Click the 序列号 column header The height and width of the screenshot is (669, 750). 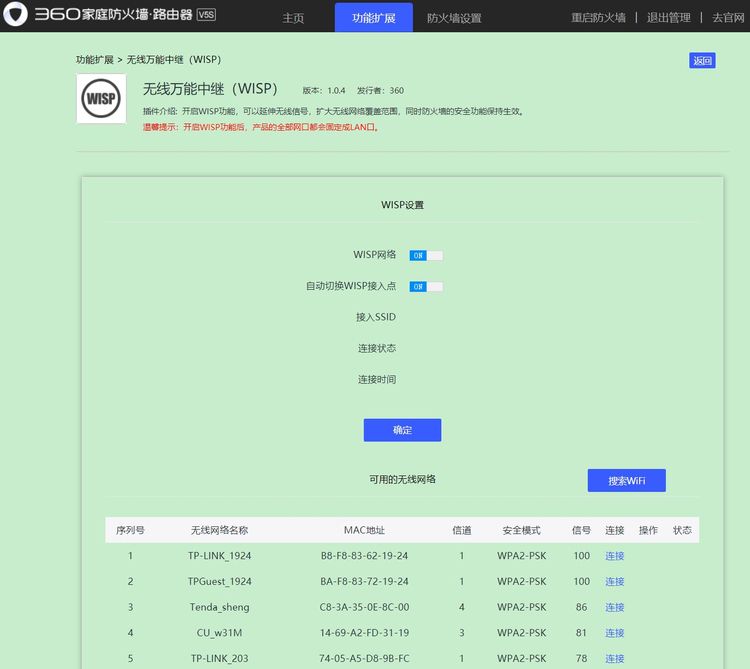[x=130, y=530]
